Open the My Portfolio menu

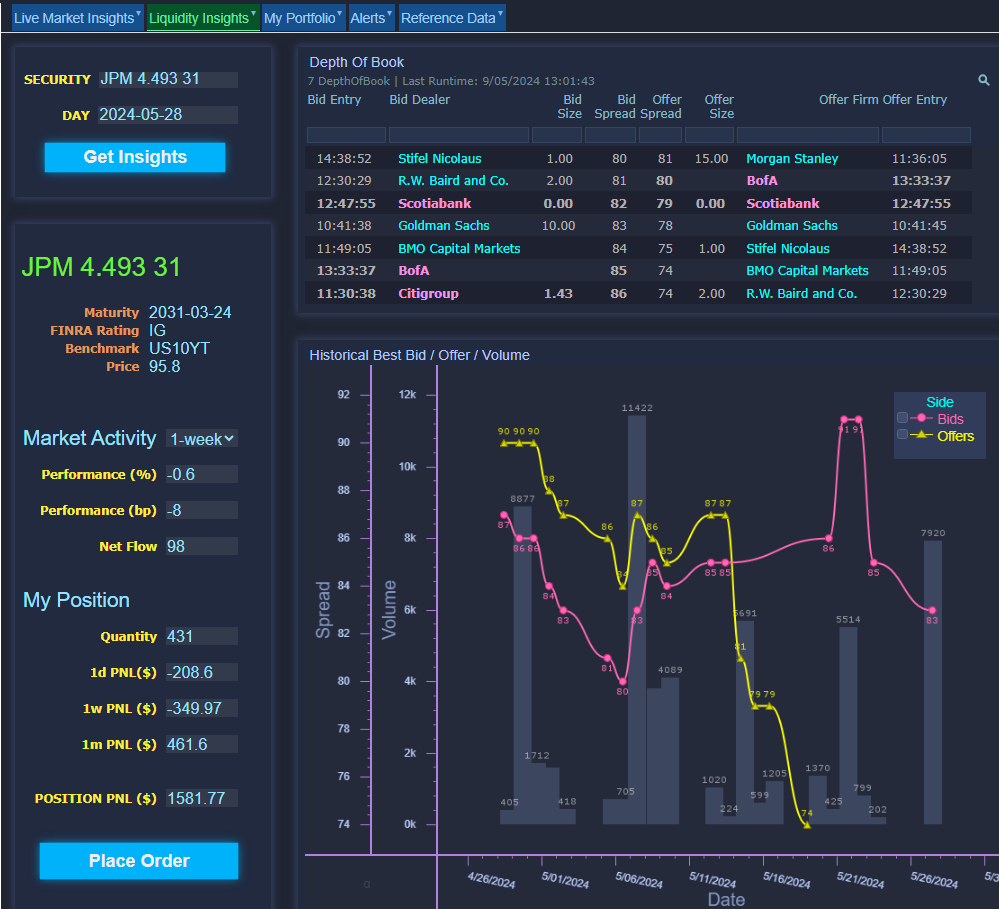click(x=303, y=18)
